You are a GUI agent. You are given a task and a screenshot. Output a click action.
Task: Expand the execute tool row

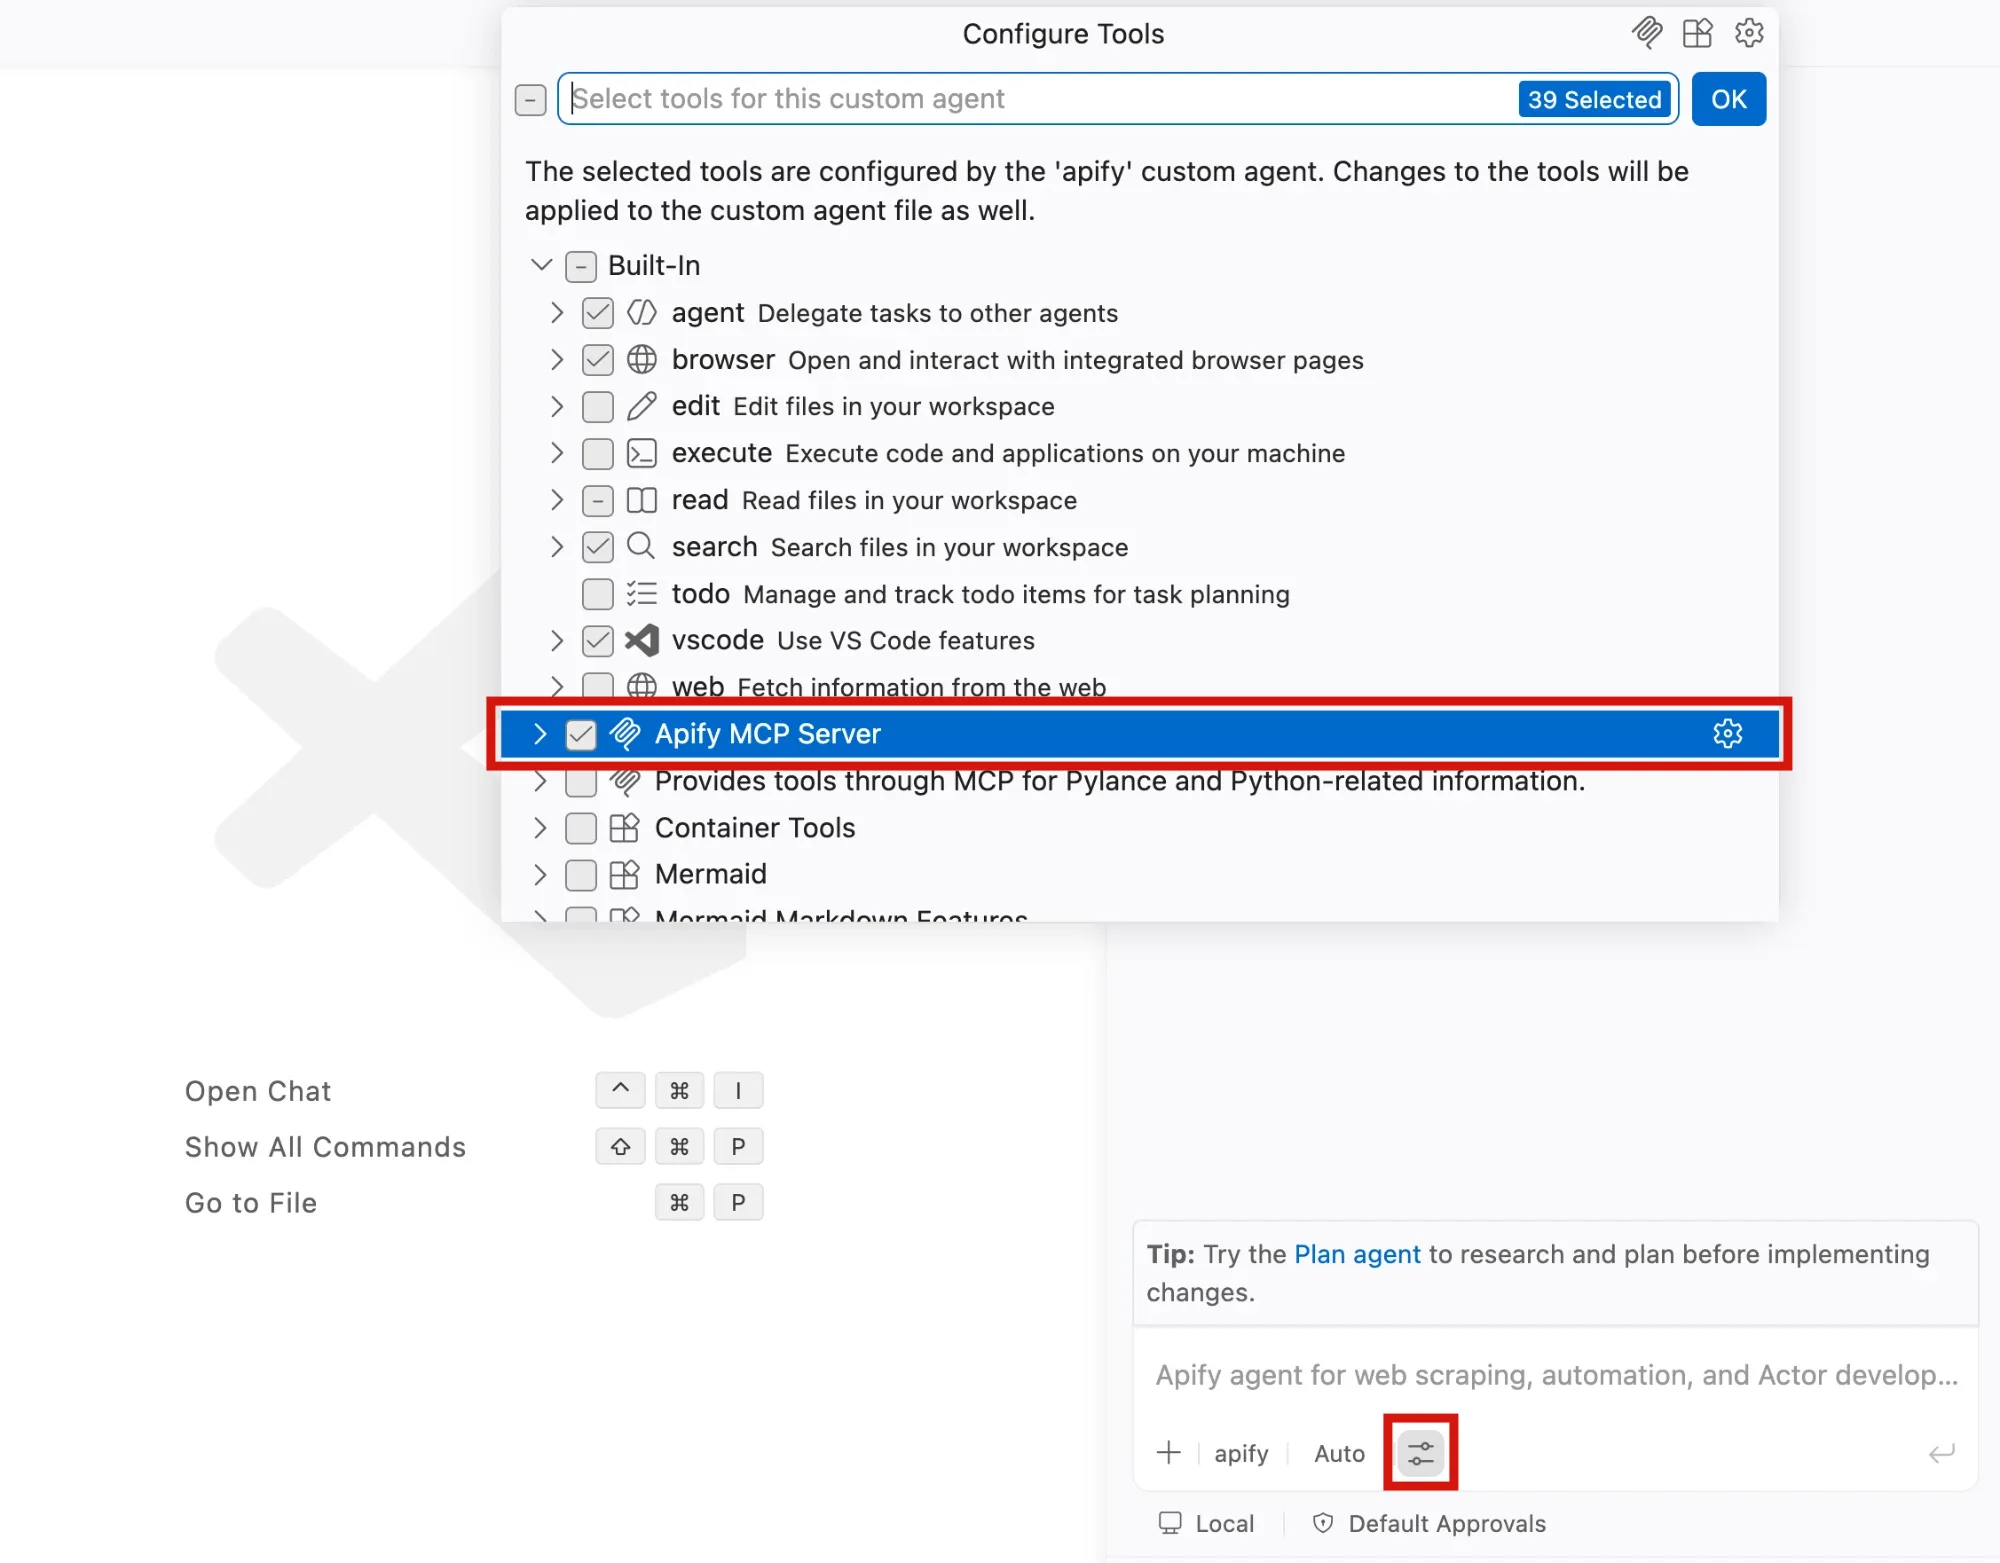(x=557, y=453)
